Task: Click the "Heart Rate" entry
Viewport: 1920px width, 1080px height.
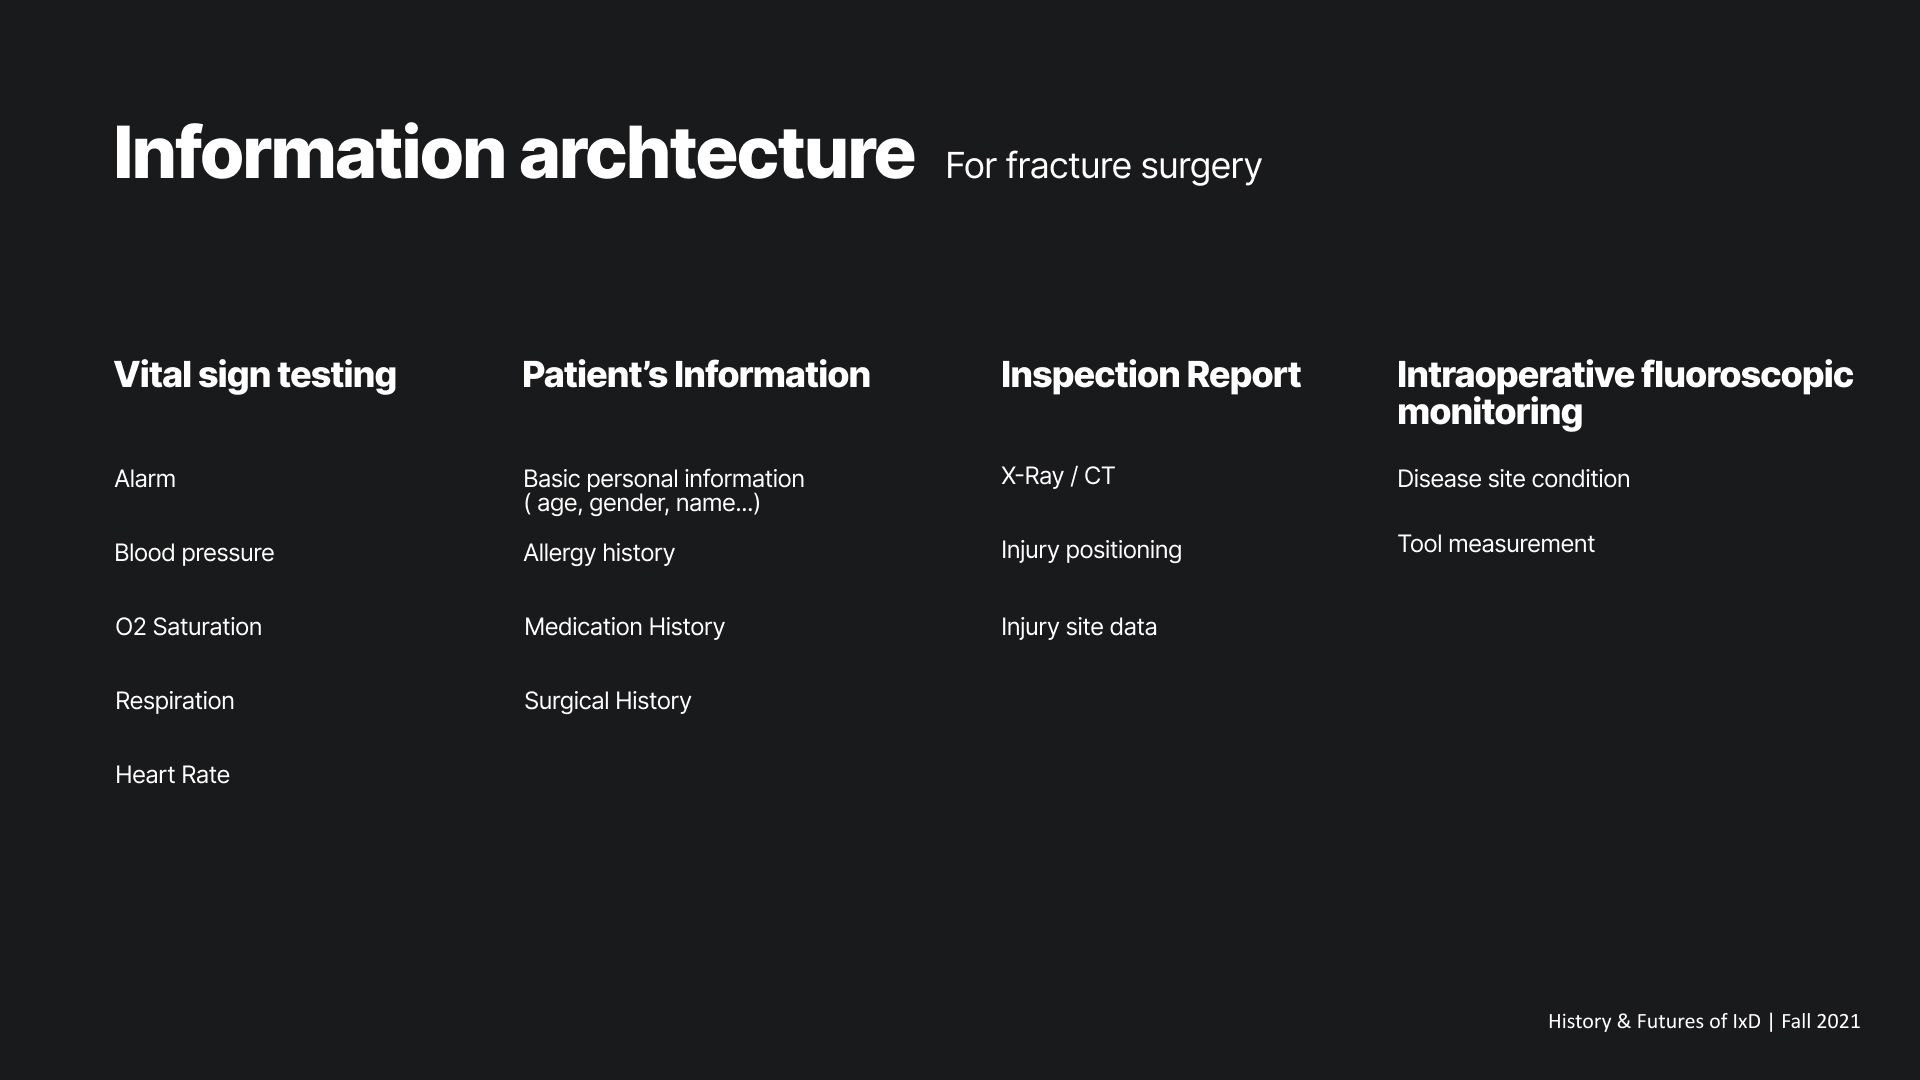Action: (172, 775)
